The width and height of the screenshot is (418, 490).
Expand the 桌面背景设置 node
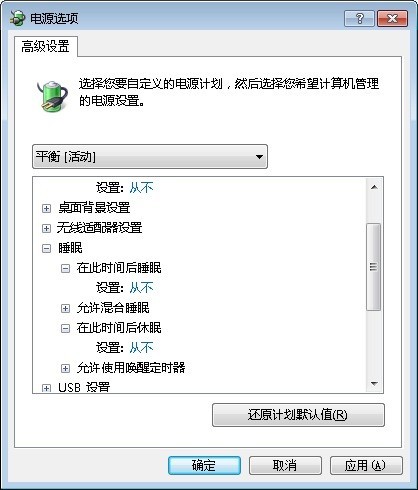coord(46,209)
